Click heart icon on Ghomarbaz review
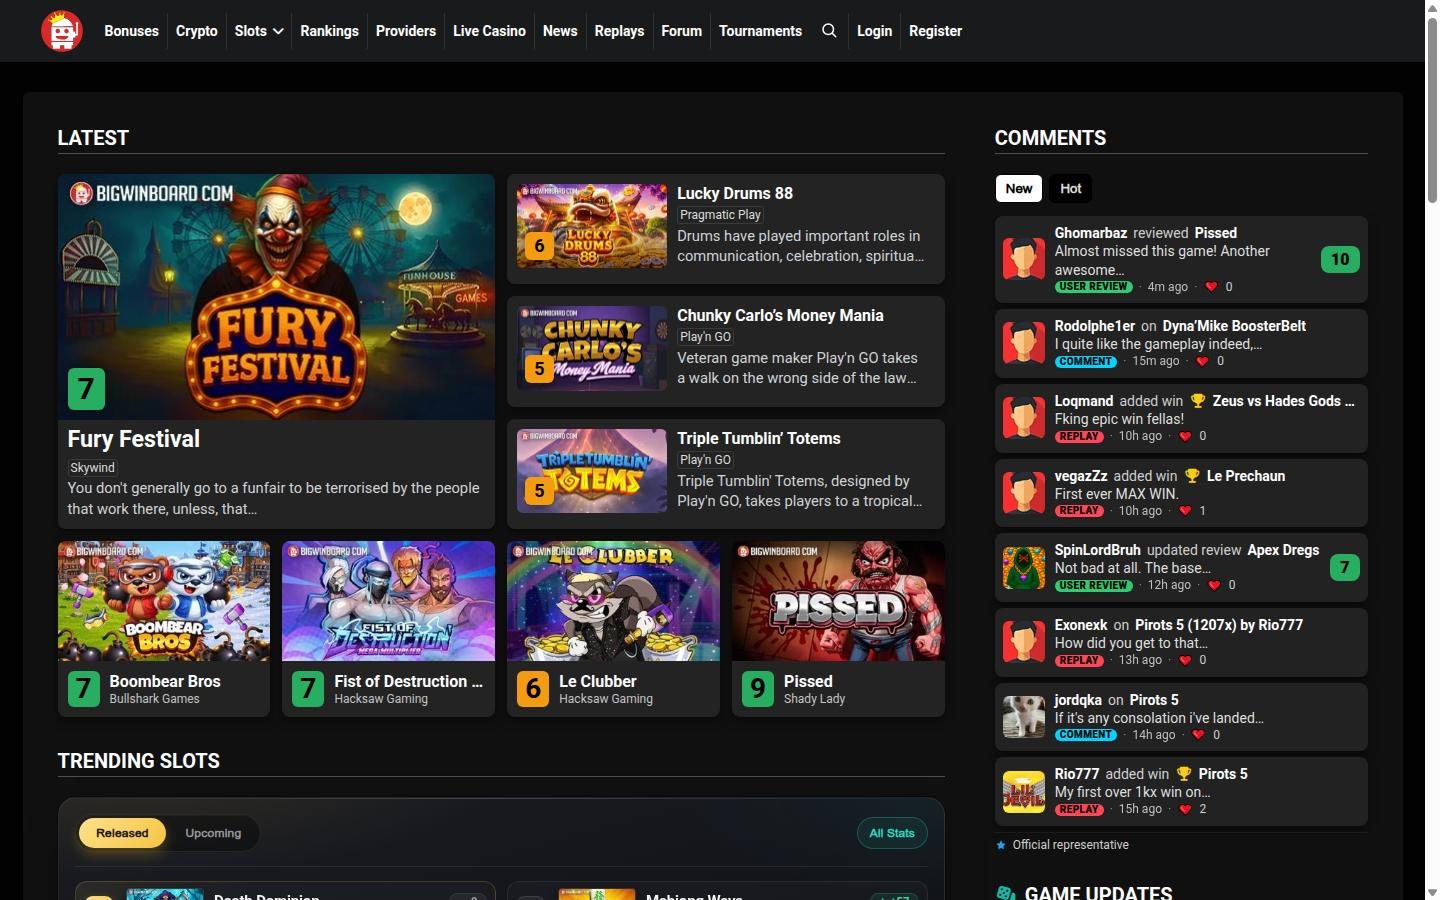Viewport: 1440px width, 900px height. [x=1211, y=287]
